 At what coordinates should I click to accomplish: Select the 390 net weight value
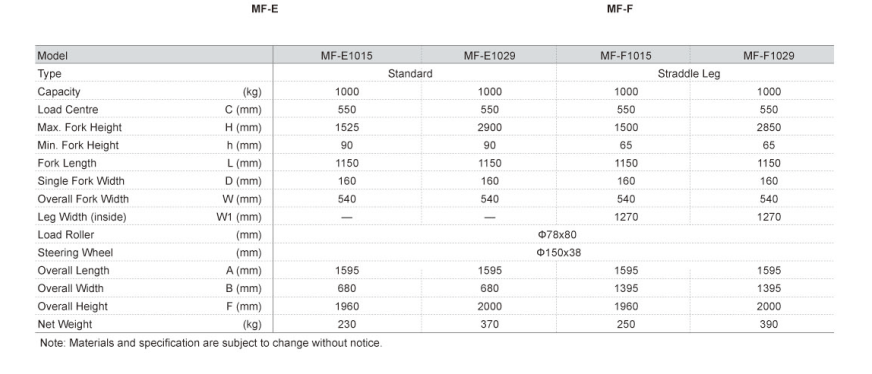click(769, 324)
